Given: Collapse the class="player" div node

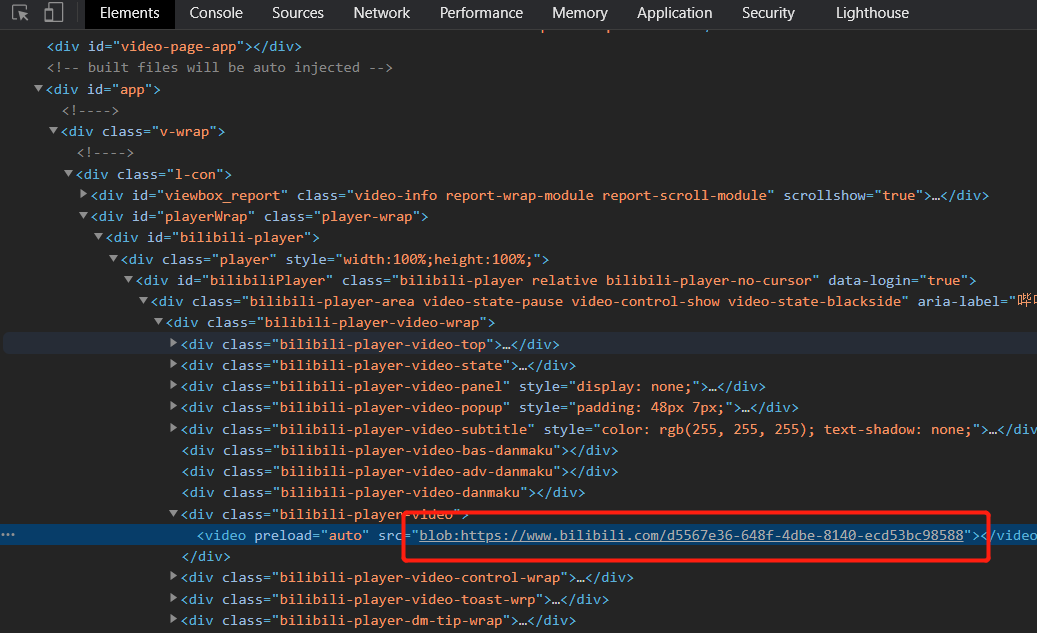Looking at the screenshot, I should point(113,259).
